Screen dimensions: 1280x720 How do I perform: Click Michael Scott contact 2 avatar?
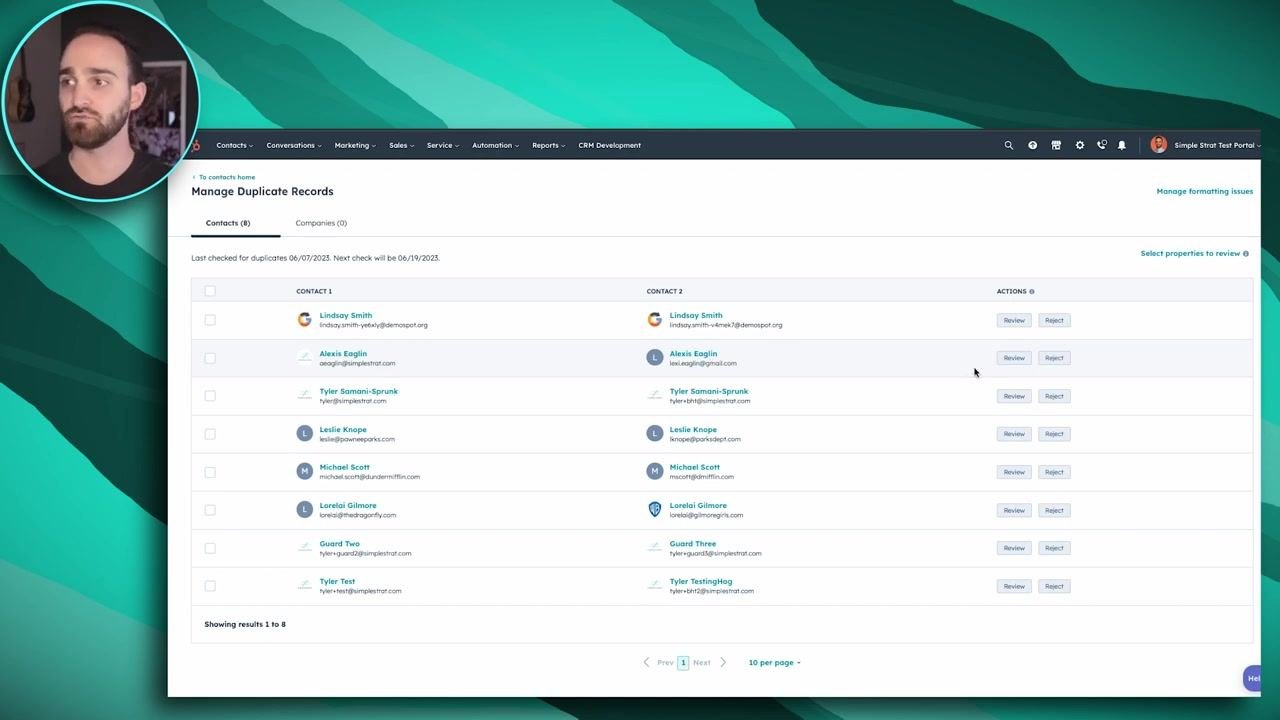[654, 472]
